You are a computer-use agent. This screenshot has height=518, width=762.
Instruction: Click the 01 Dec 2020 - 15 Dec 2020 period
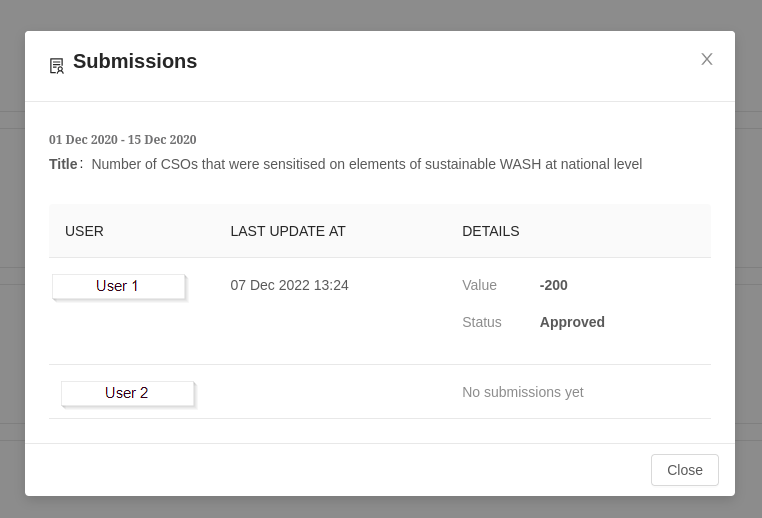tap(122, 140)
